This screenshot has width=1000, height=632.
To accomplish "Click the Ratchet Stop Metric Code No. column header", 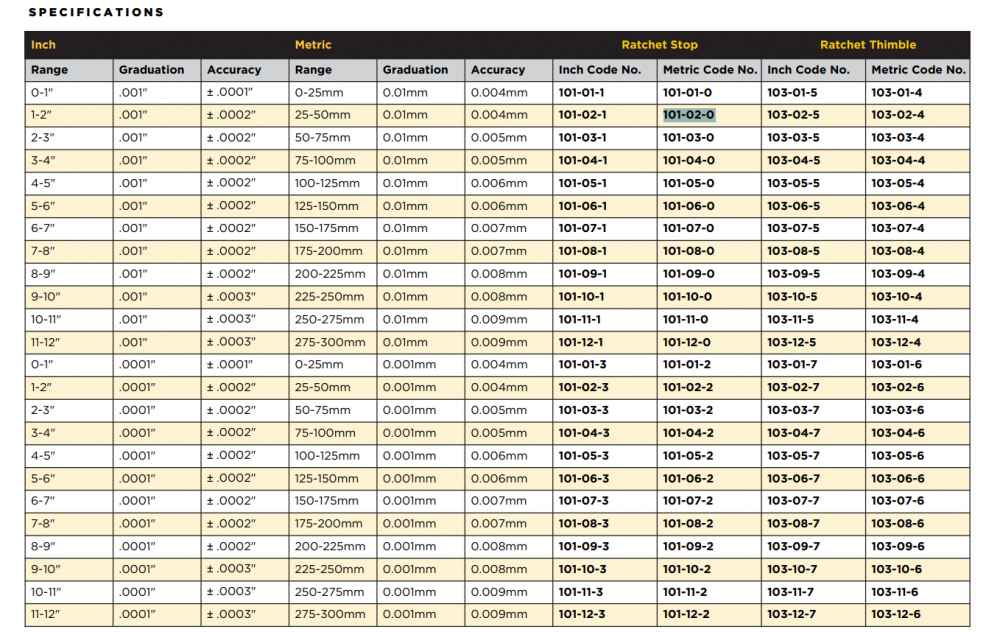I will point(710,70).
